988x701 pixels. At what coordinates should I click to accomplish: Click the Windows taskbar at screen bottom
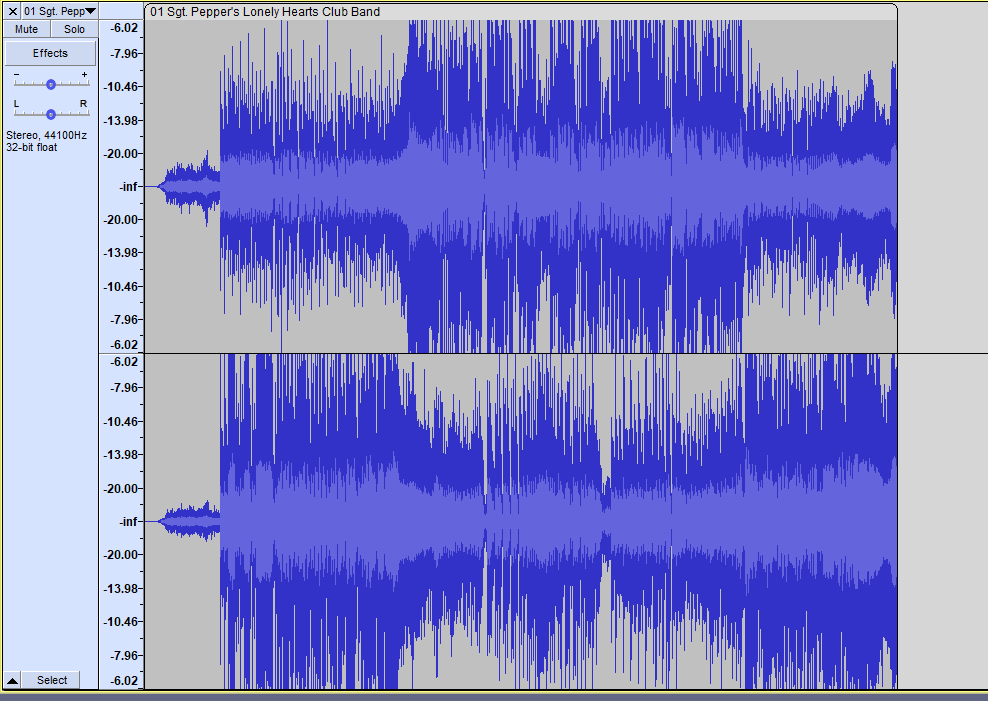click(494, 696)
